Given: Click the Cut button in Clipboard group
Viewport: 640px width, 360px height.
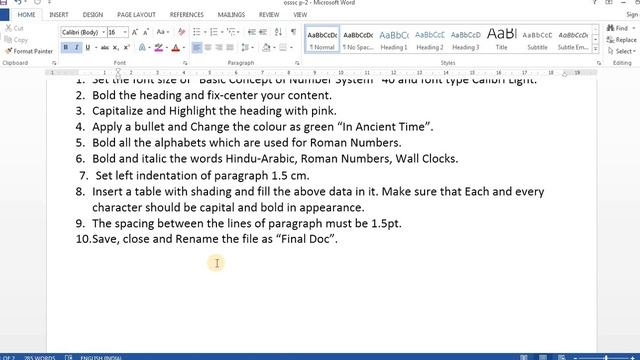Looking at the screenshot, I should tap(14, 28).
